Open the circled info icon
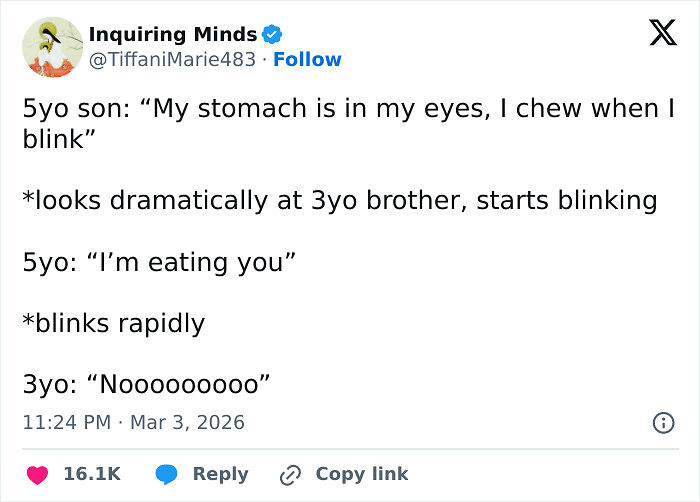Viewport: 700px width, 502px height. point(662,423)
